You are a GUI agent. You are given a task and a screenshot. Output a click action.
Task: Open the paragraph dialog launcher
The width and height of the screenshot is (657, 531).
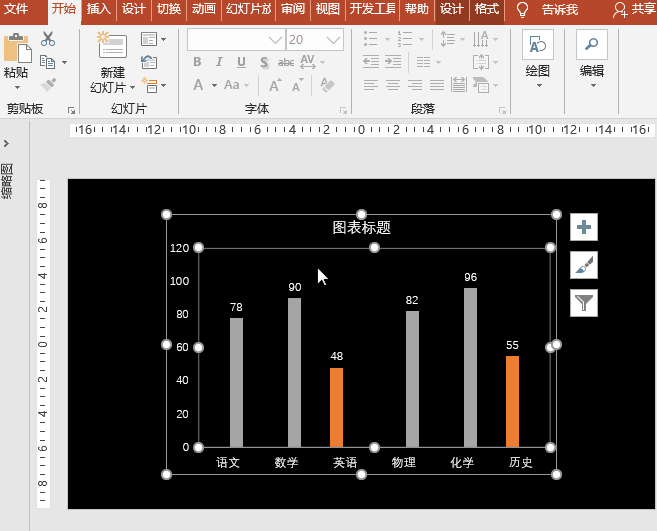502,111
